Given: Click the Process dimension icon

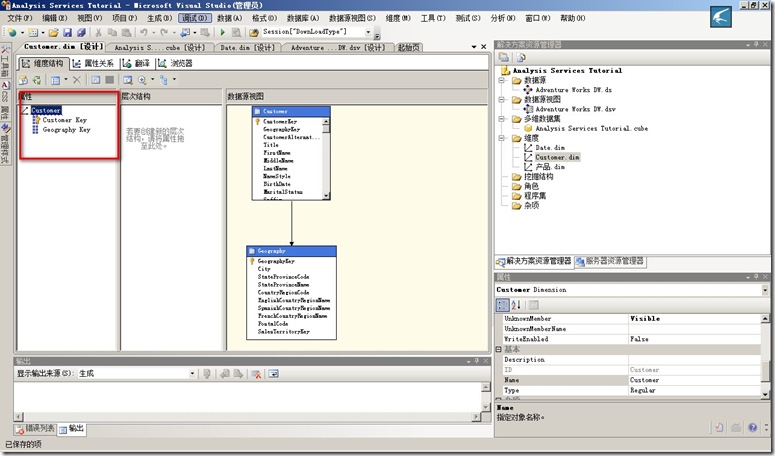Looking at the screenshot, I should [x=37, y=80].
